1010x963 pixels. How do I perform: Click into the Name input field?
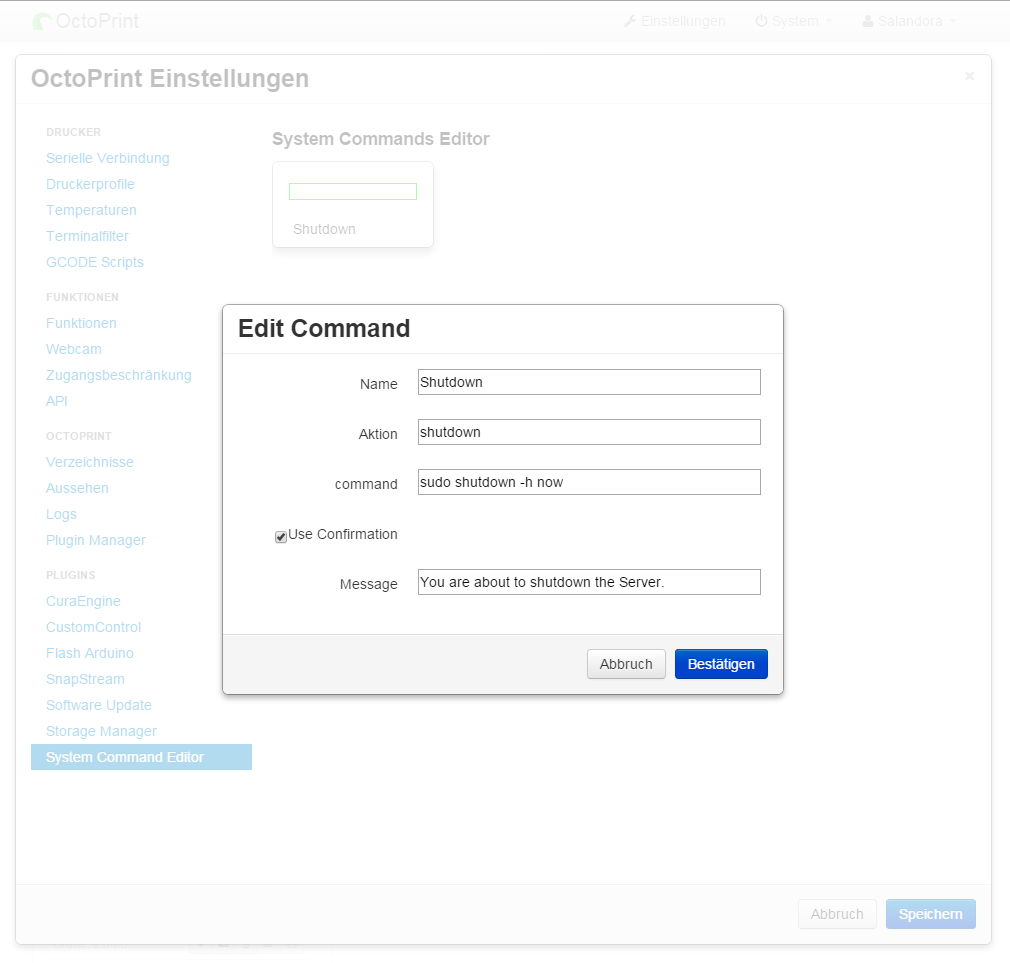[x=589, y=382]
